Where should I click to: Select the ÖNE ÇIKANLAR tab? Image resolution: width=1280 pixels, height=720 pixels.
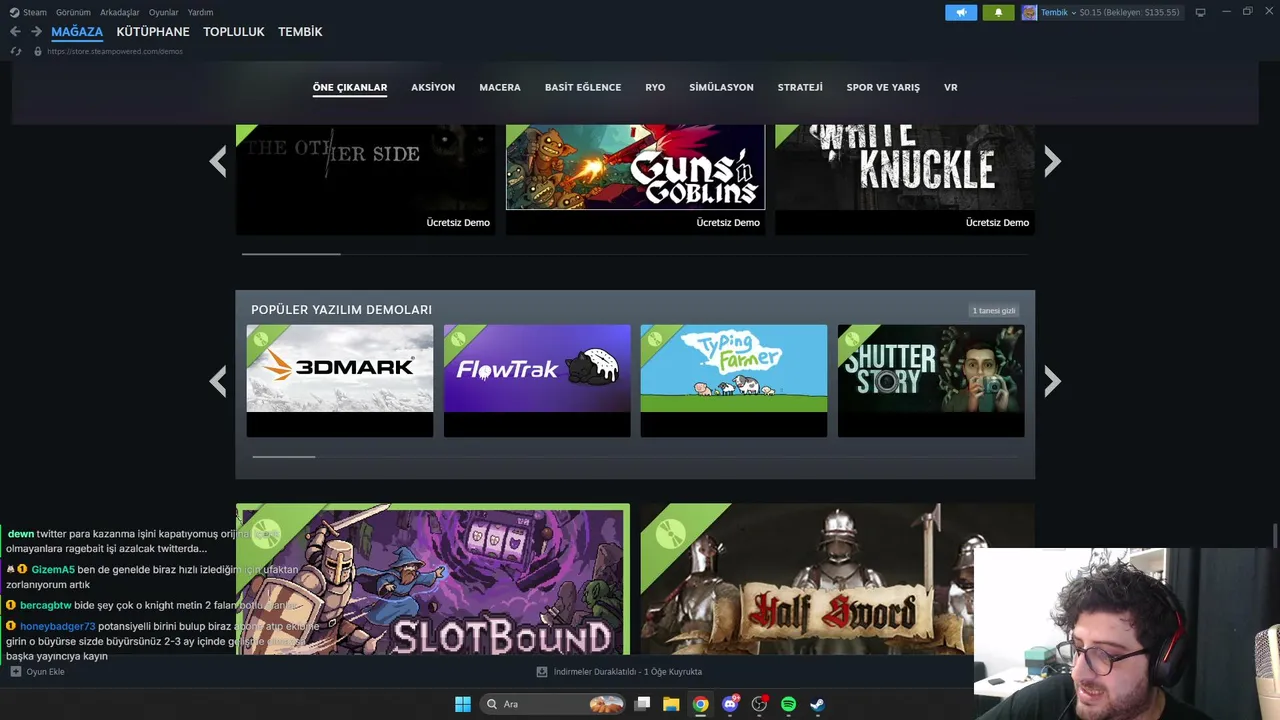coord(350,87)
